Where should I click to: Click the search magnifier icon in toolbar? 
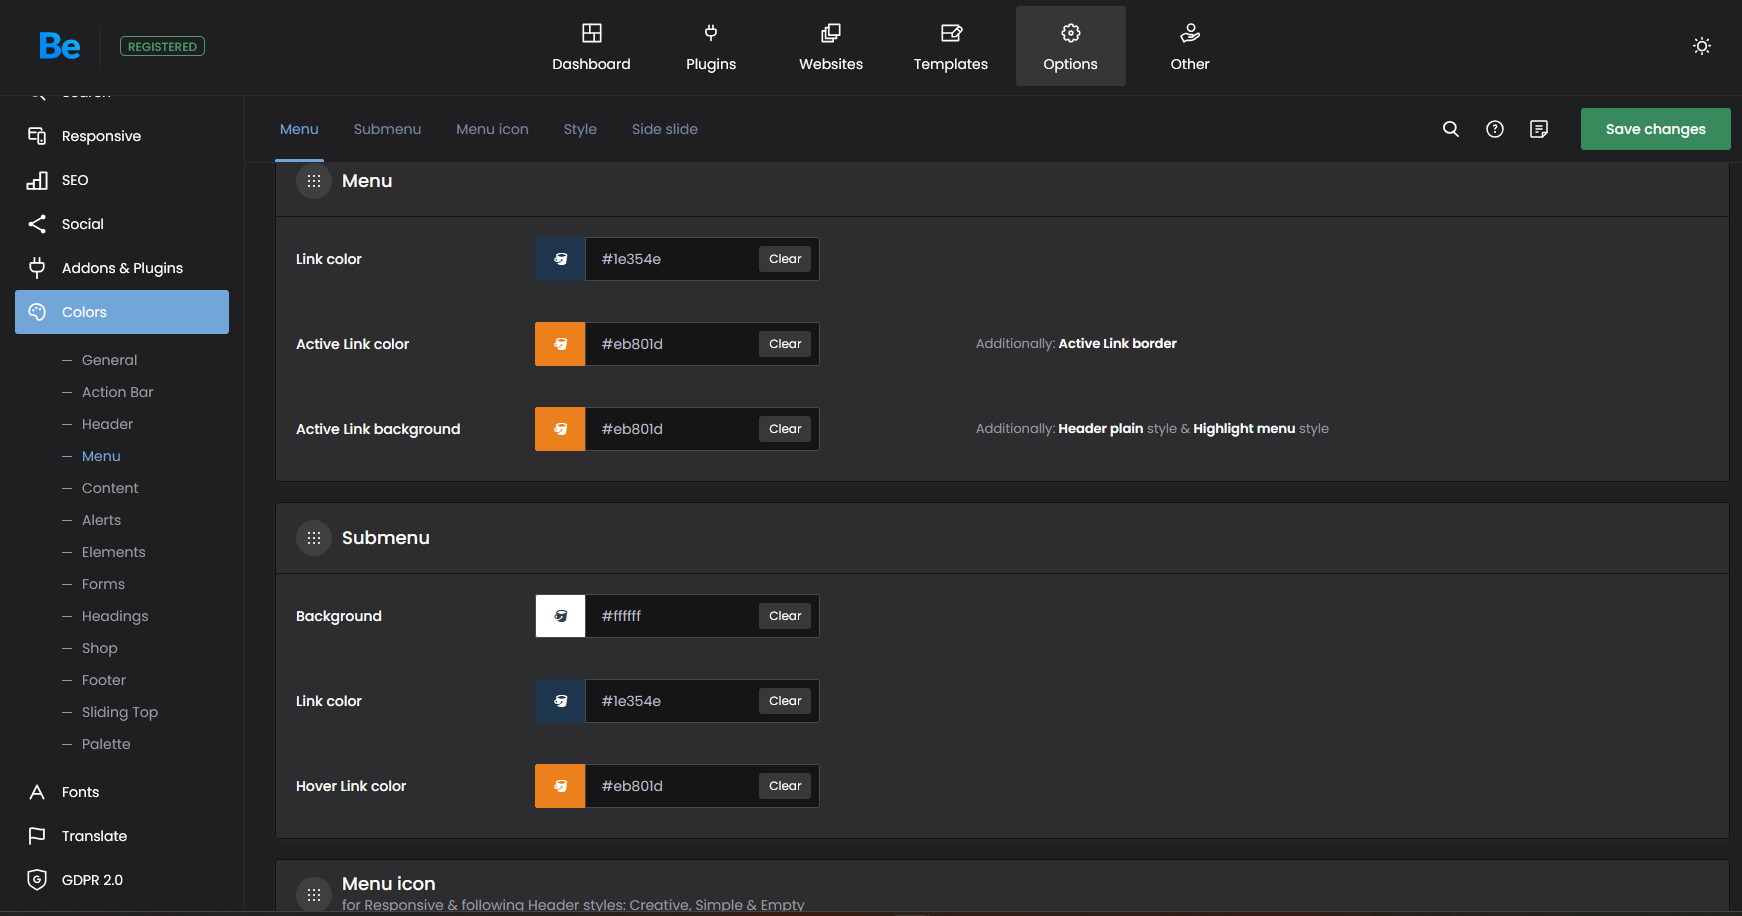click(1450, 129)
